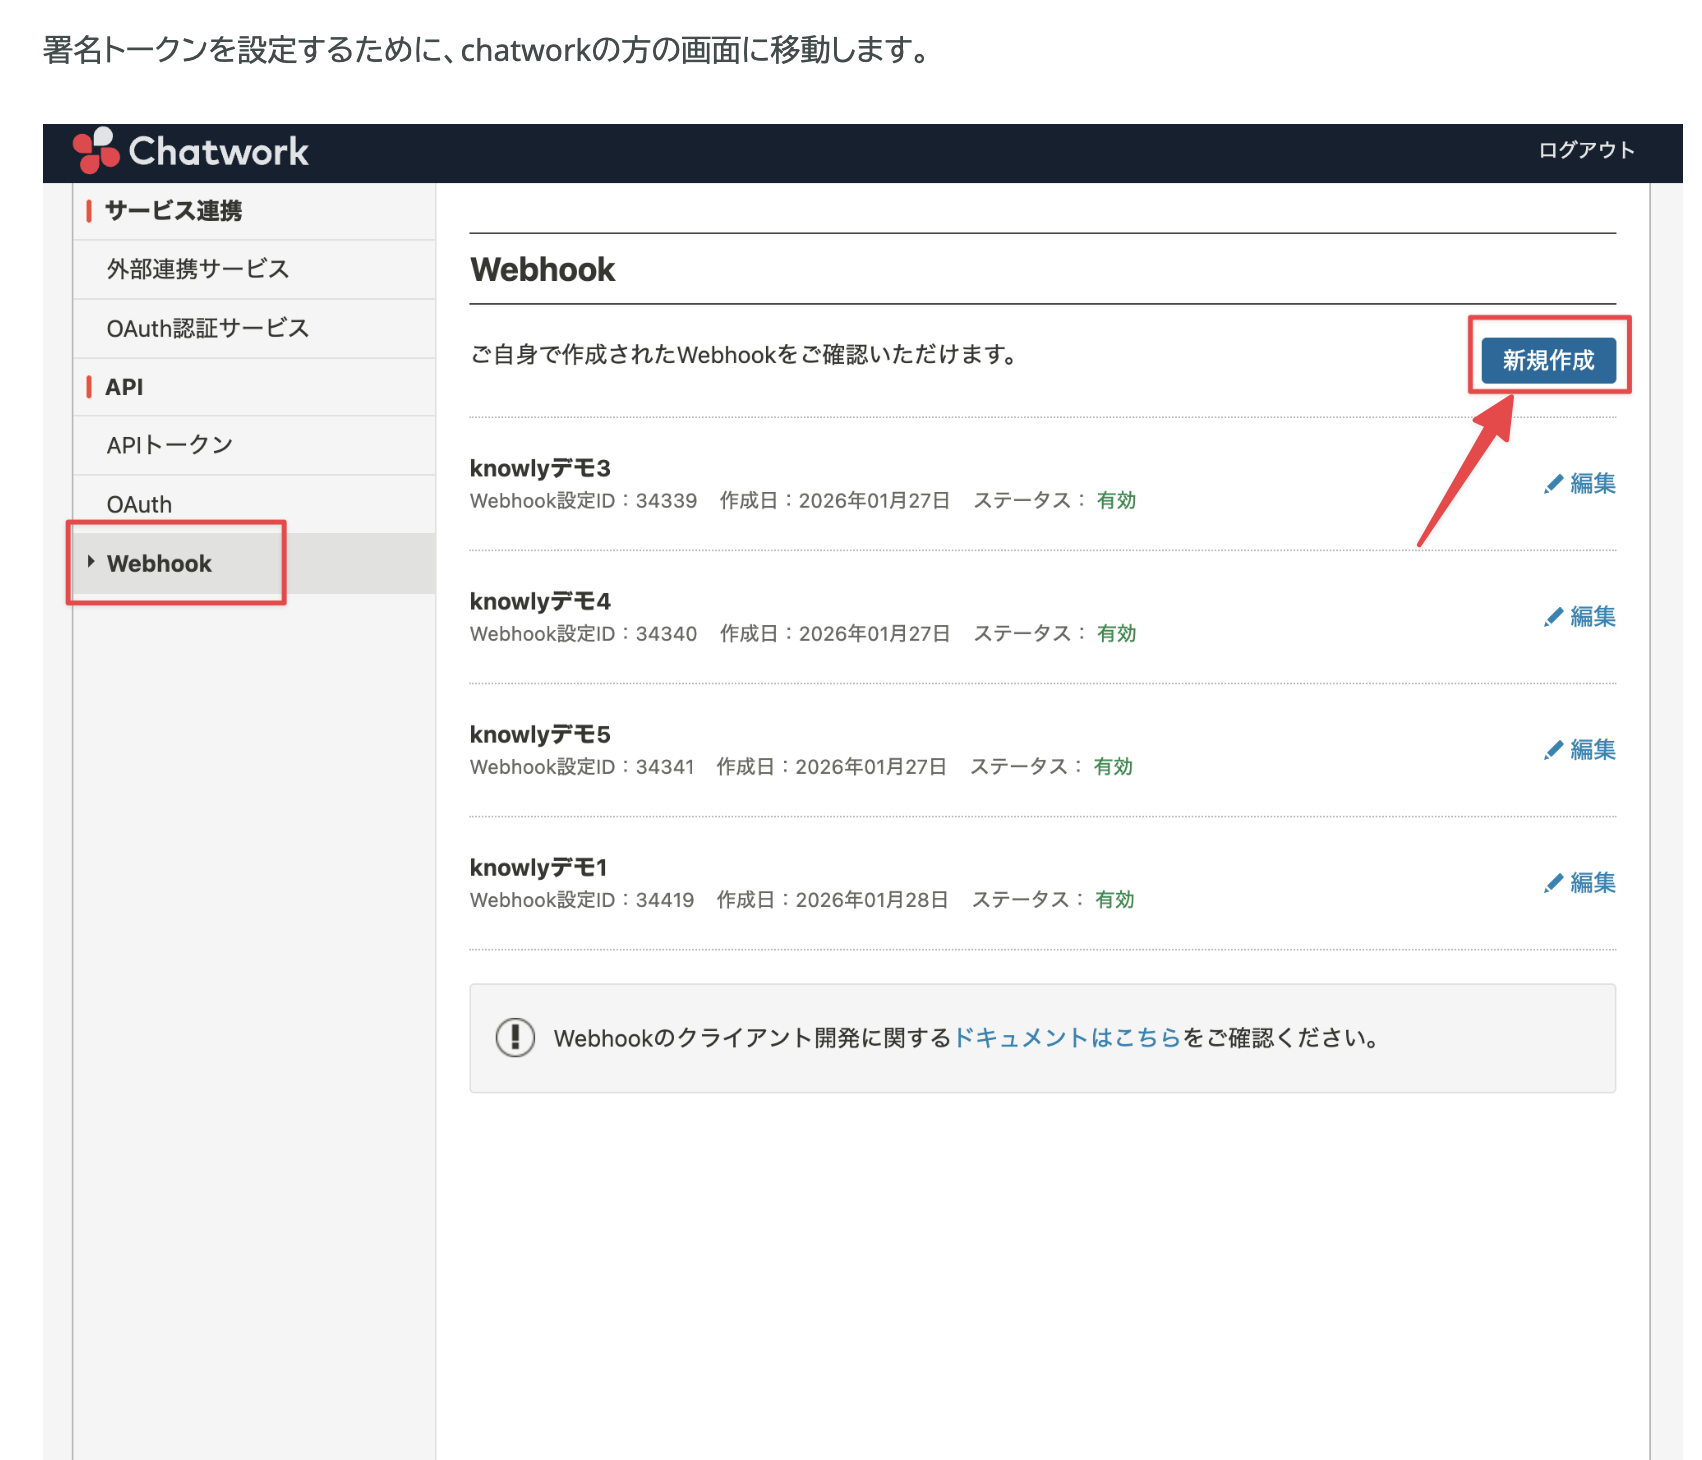Expand the Webhook sidebar disclosure triangle
The width and height of the screenshot is (1702, 1460).
tap(91, 562)
